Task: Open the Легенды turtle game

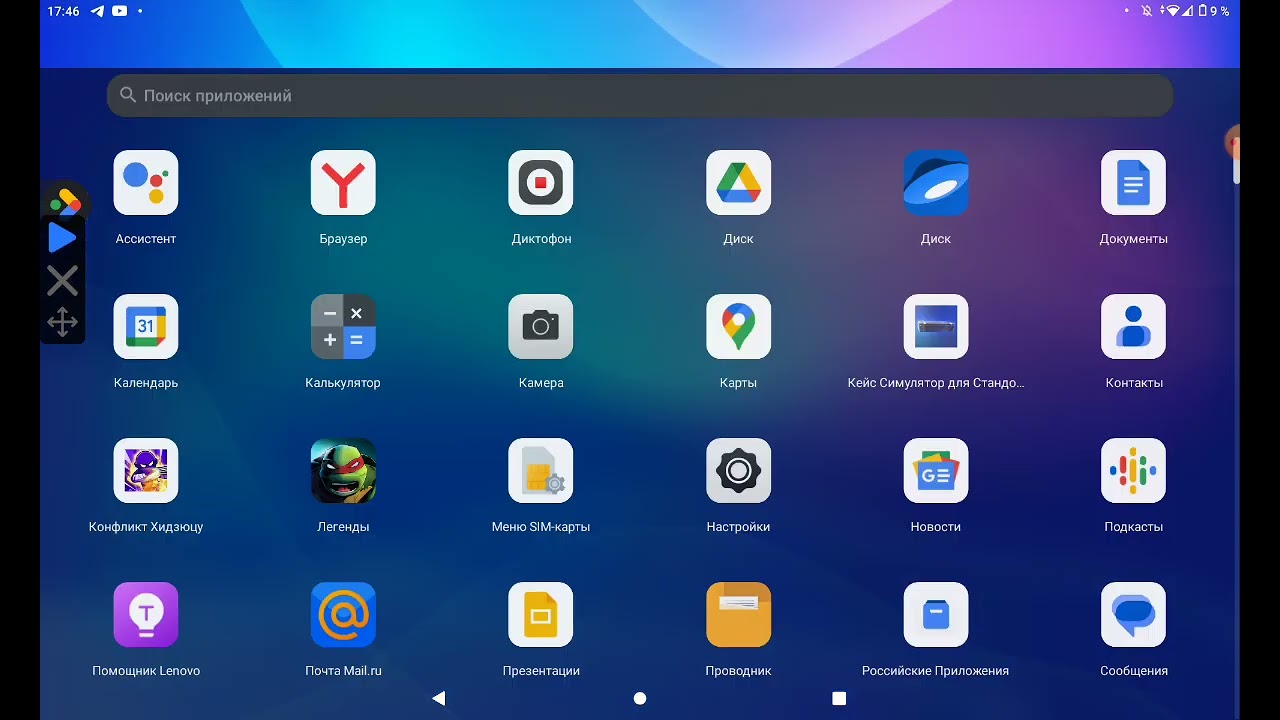Action: (343, 471)
